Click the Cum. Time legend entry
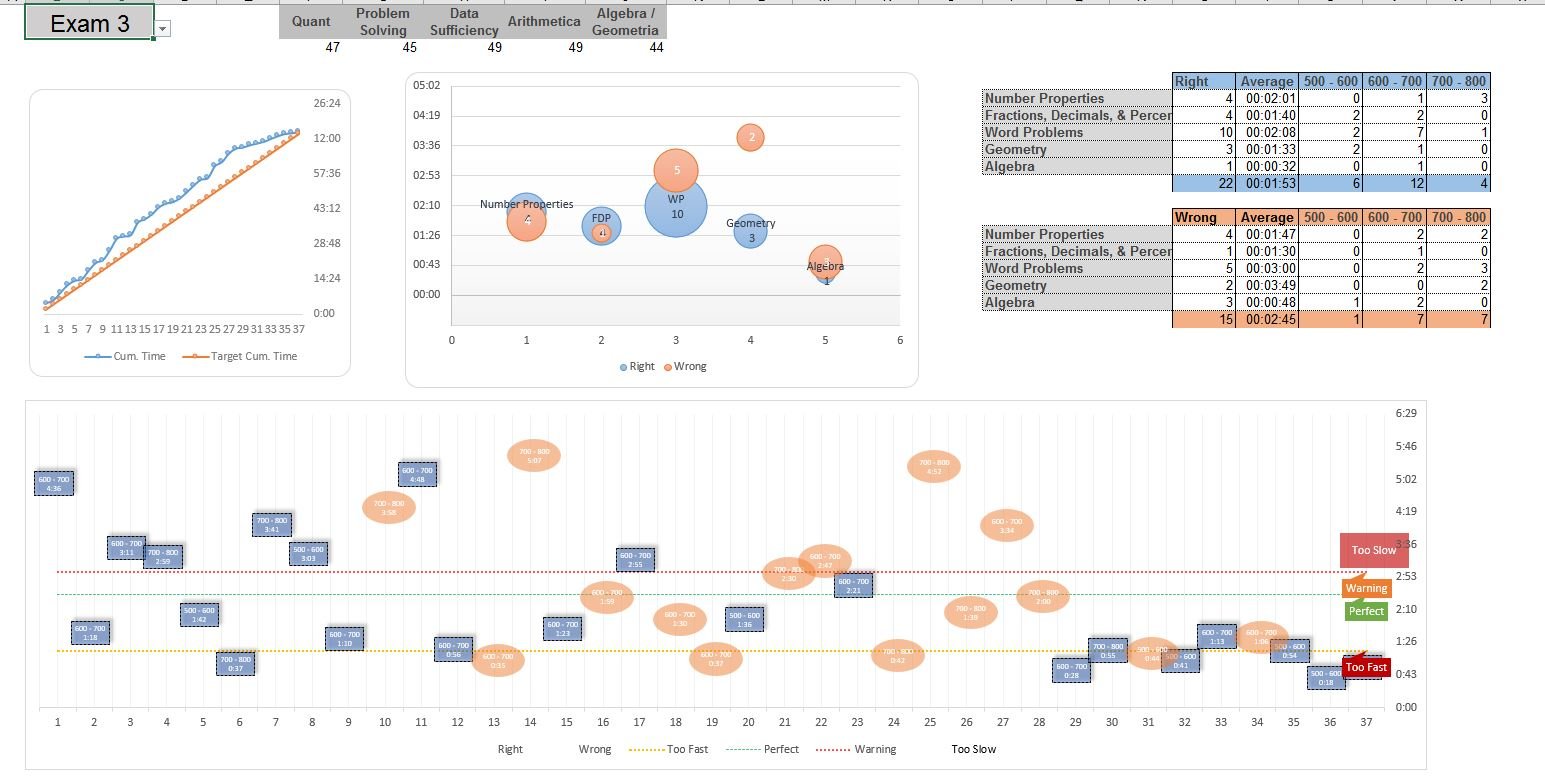The height and width of the screenshot is (776, 1545). coord(125,356)
